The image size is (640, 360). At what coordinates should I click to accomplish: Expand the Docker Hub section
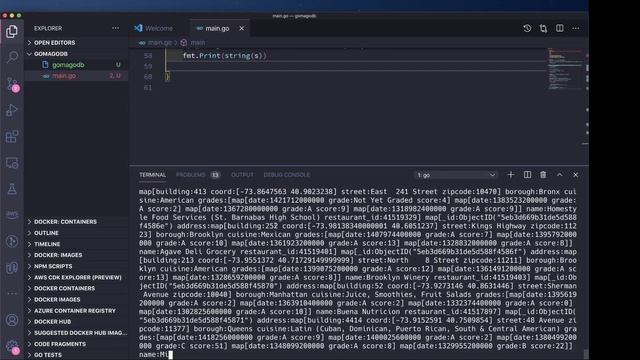point(76,322)
